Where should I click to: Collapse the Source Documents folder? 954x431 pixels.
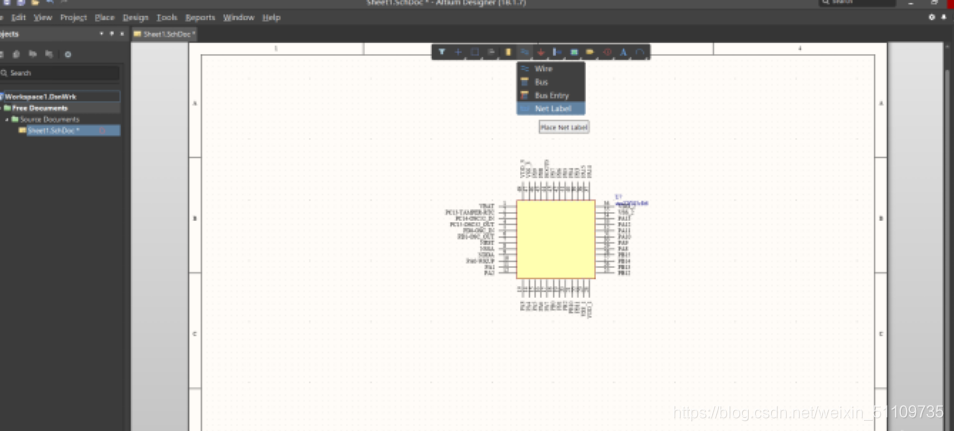tap(8, 119)
